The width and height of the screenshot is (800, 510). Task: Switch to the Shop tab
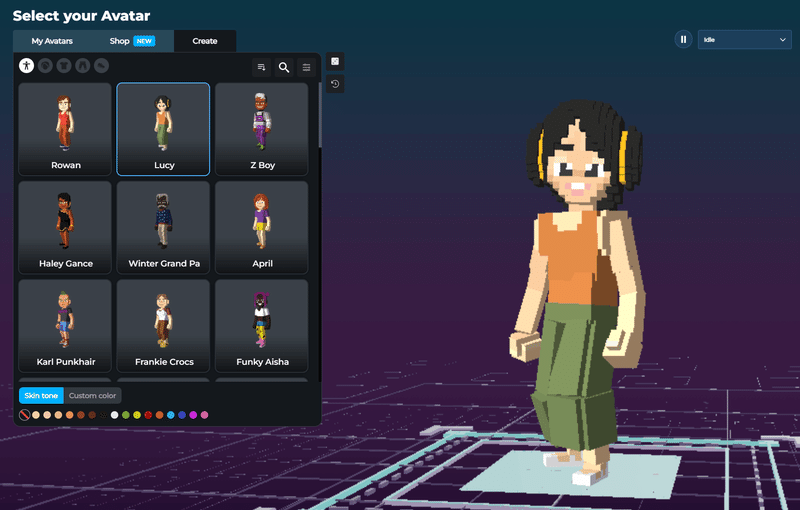(x=132, y=41)
